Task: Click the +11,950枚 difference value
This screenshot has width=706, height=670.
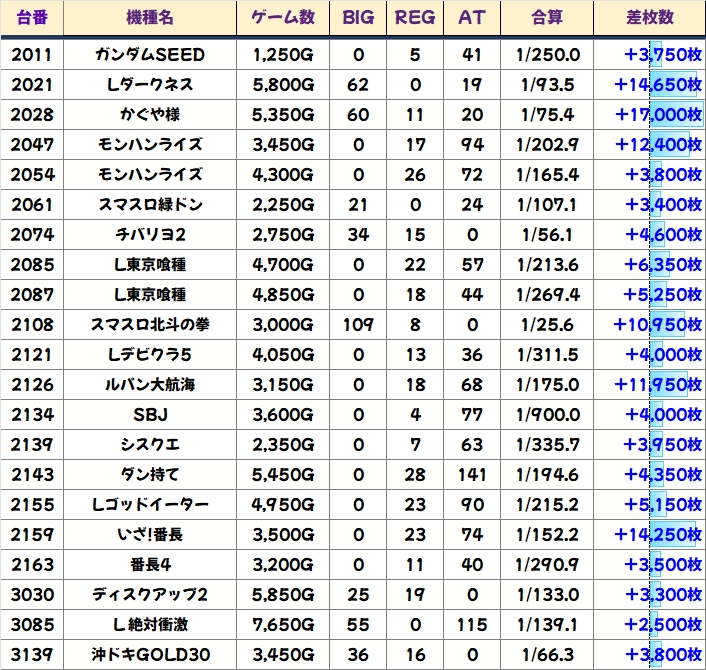Action: [x=658, y=385]
